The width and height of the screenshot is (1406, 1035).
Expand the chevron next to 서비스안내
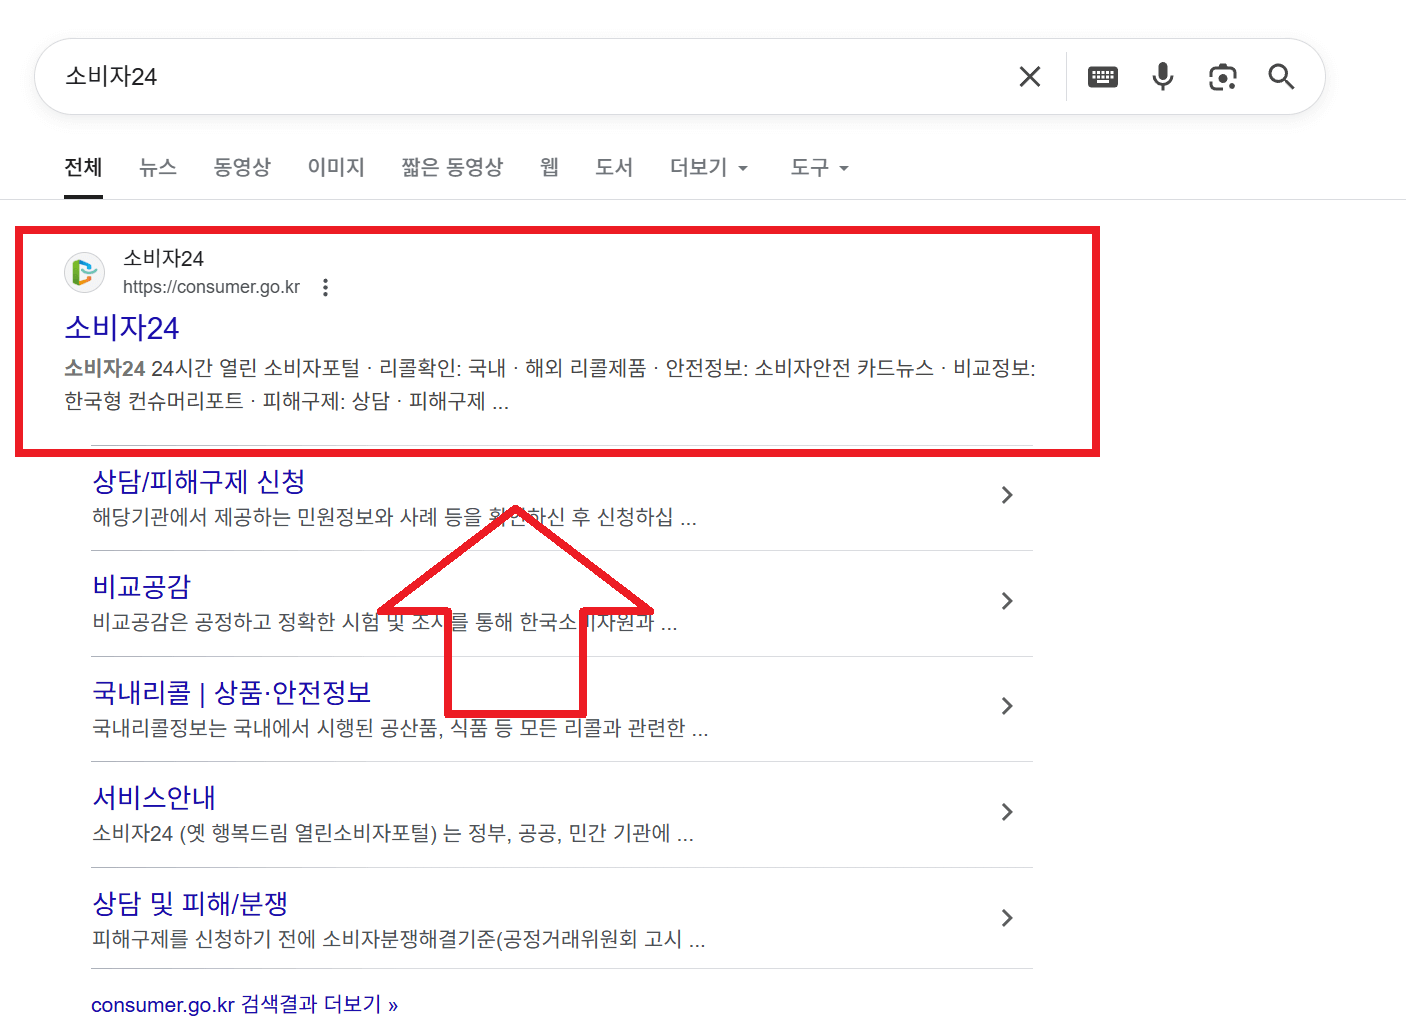tap(1007, 812)
